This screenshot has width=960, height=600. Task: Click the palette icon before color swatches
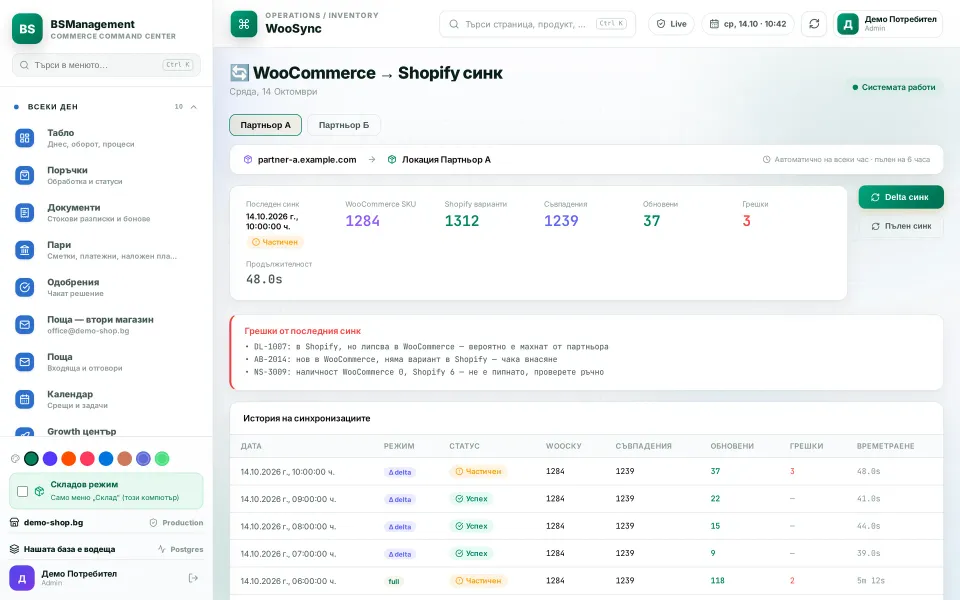click(15, 459)
